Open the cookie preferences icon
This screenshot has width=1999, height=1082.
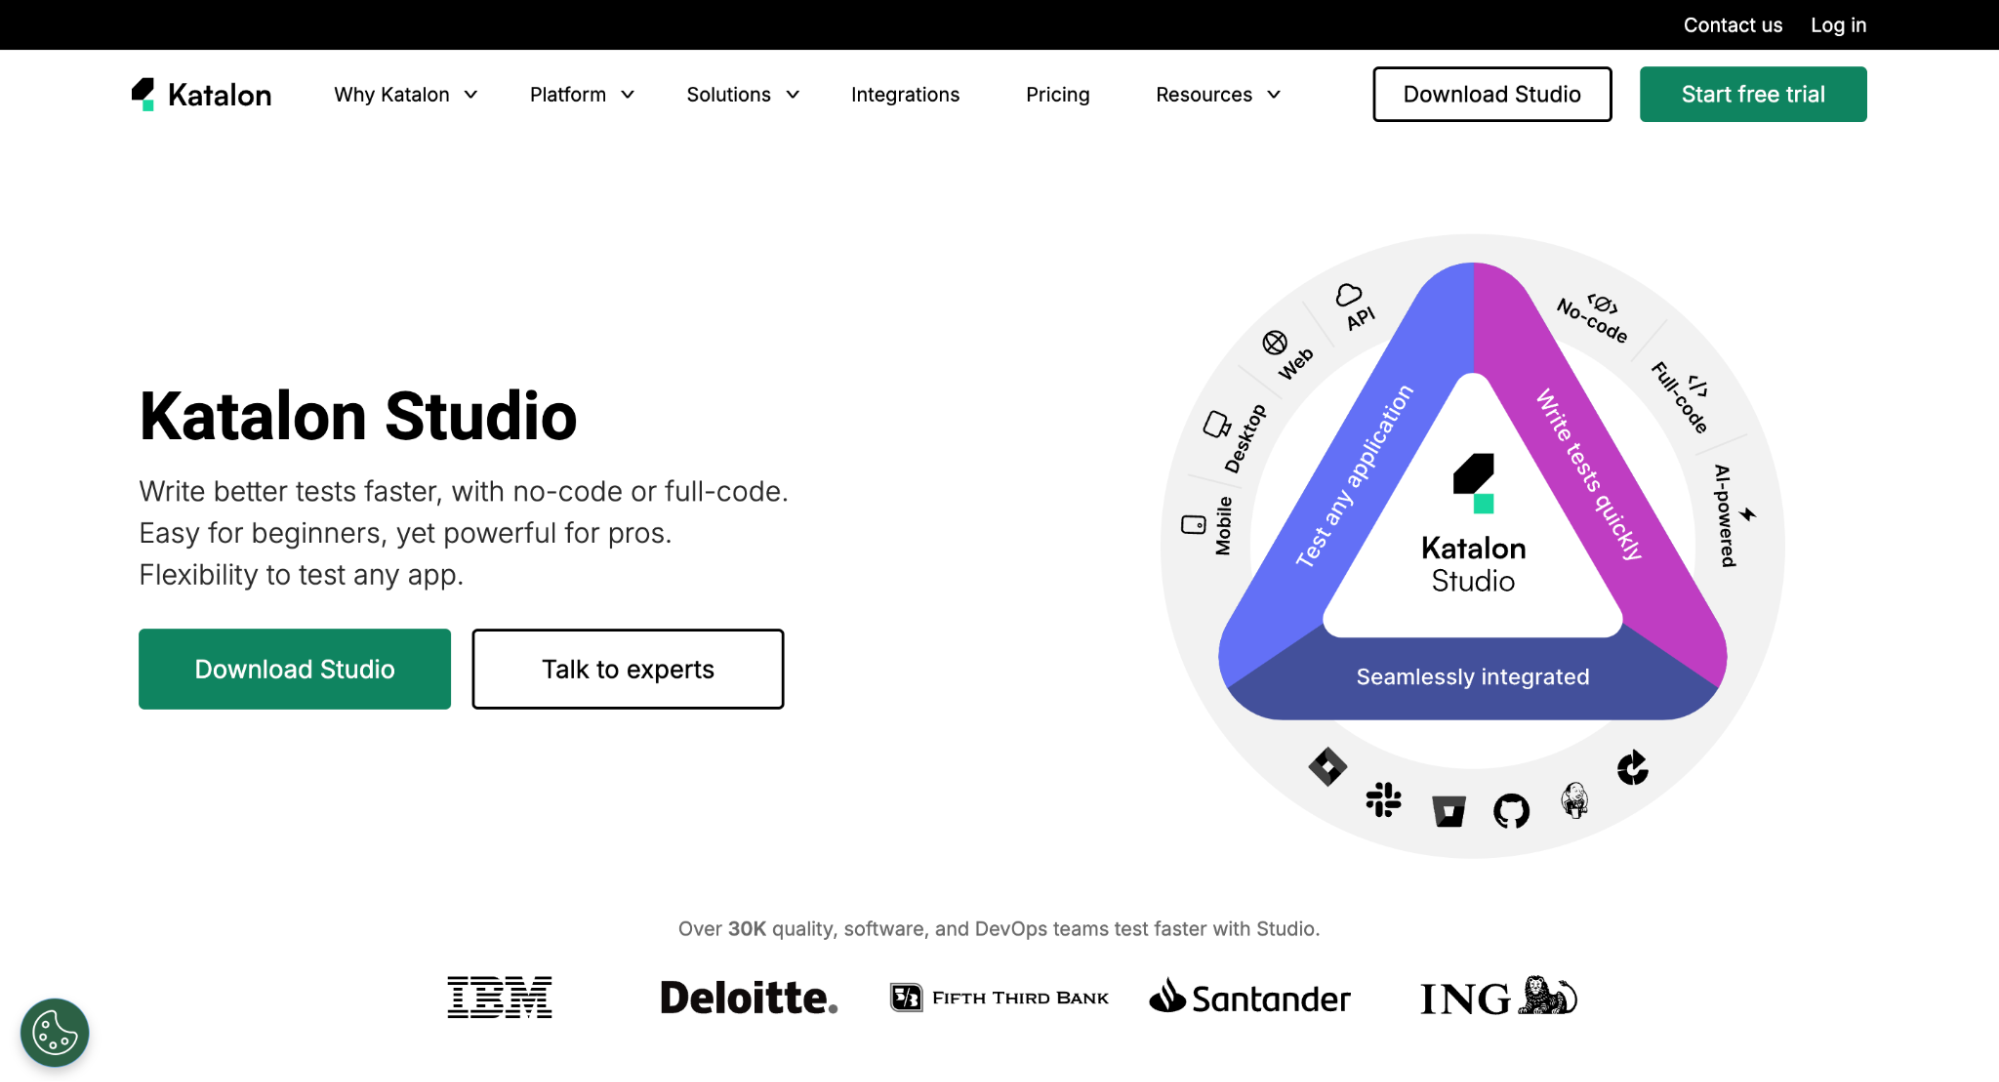55,1032
